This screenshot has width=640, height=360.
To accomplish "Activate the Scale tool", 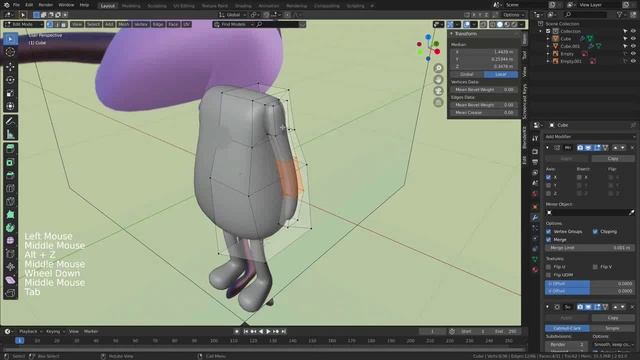I will click(10, 93).
